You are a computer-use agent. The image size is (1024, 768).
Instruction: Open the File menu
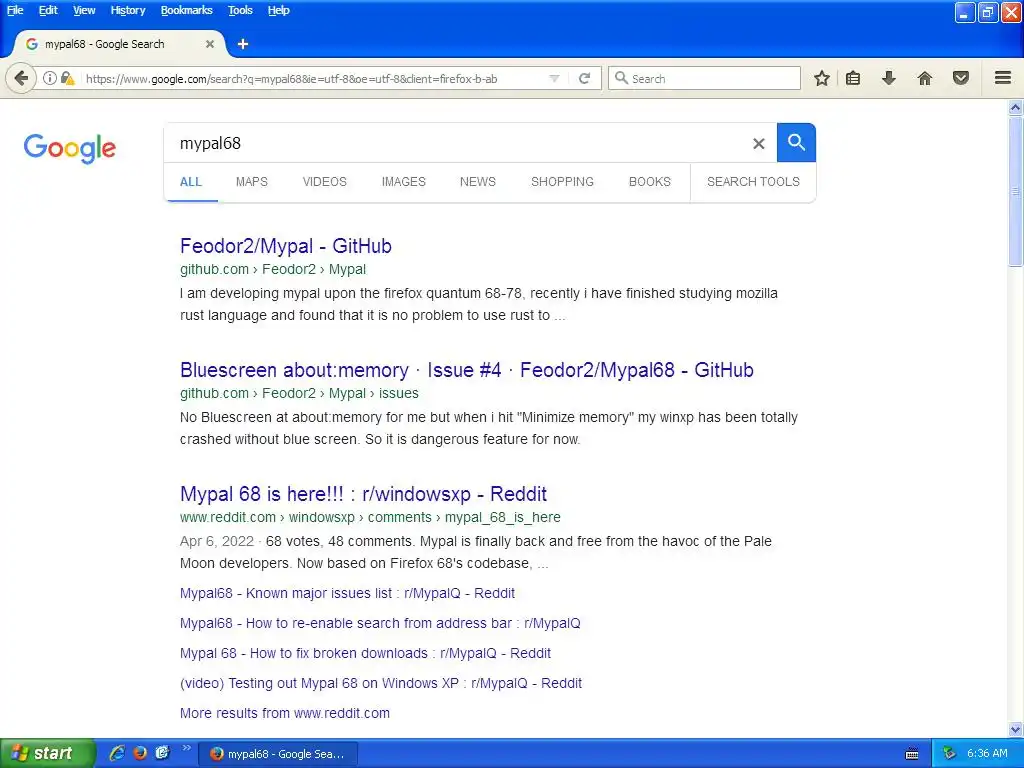[15, 10]
